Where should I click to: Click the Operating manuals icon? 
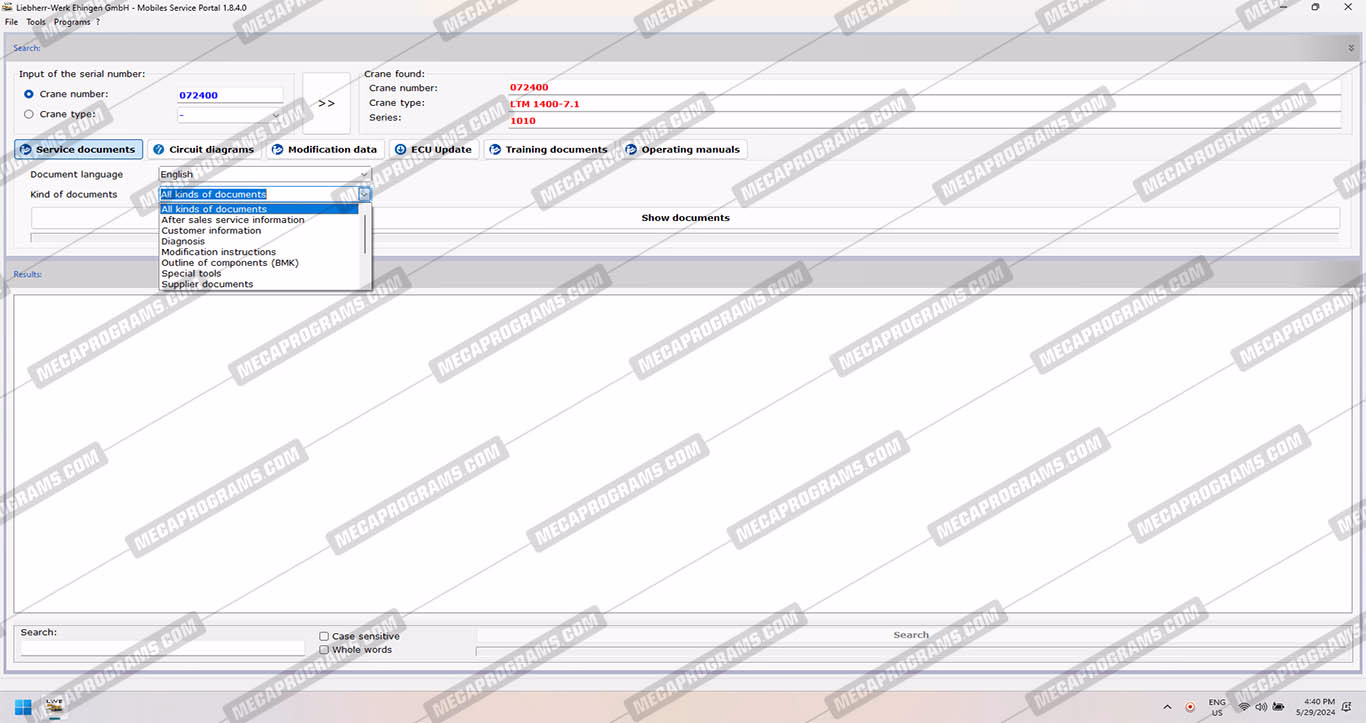coord(631,150)
